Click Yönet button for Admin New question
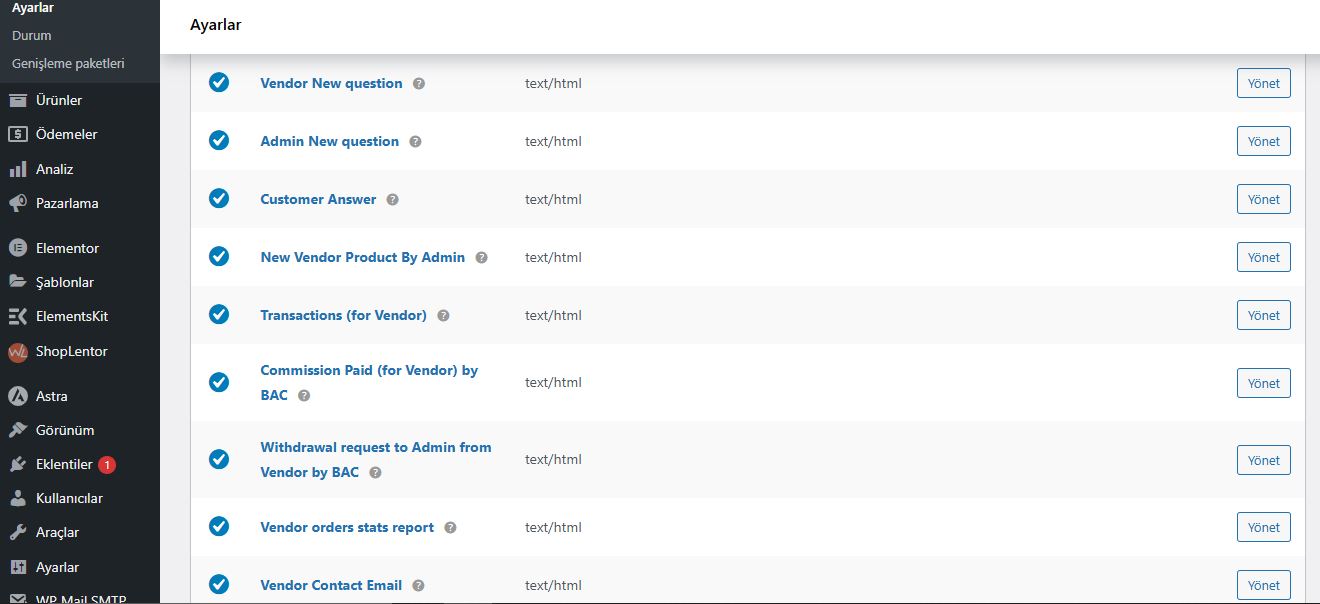This screenshot has width=1320, height=604. click(x=1263, y=141)
